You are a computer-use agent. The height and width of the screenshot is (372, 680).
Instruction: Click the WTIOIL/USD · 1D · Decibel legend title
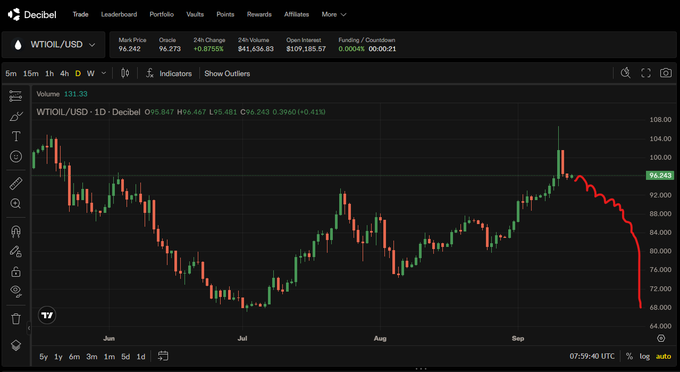(88, 112)
